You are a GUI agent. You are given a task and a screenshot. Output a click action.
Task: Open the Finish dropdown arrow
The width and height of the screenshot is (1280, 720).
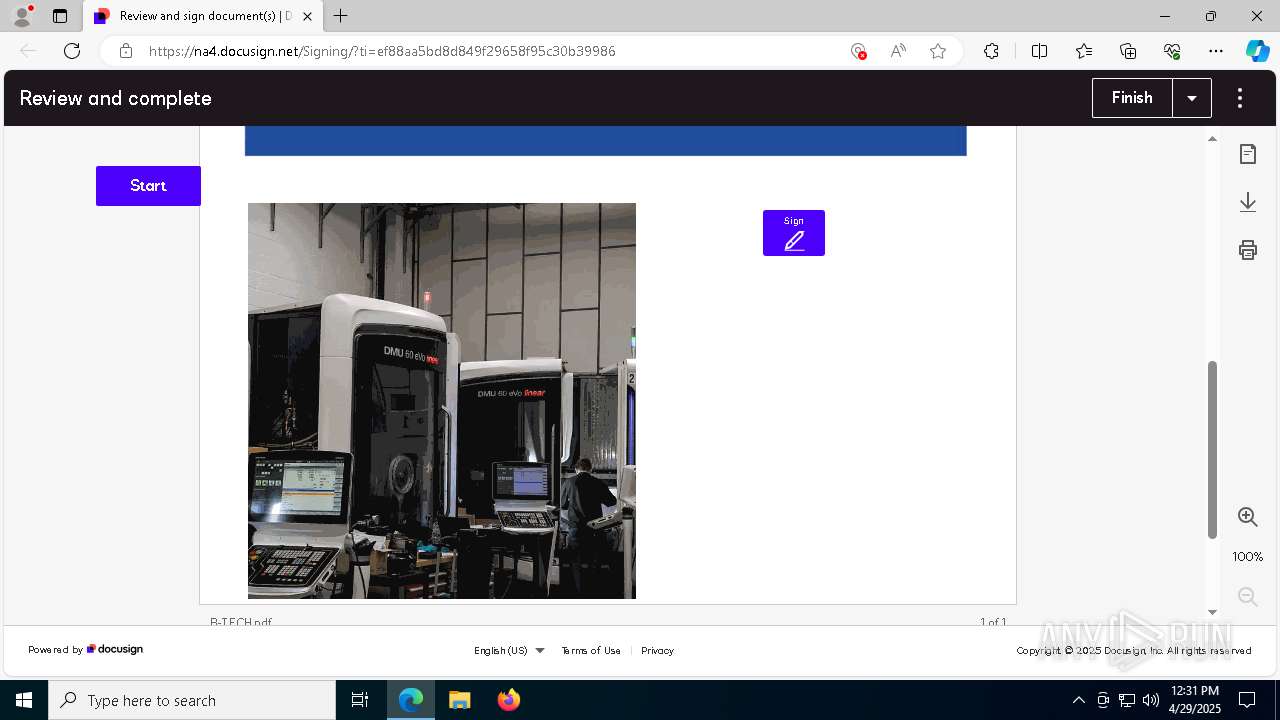1192,98
